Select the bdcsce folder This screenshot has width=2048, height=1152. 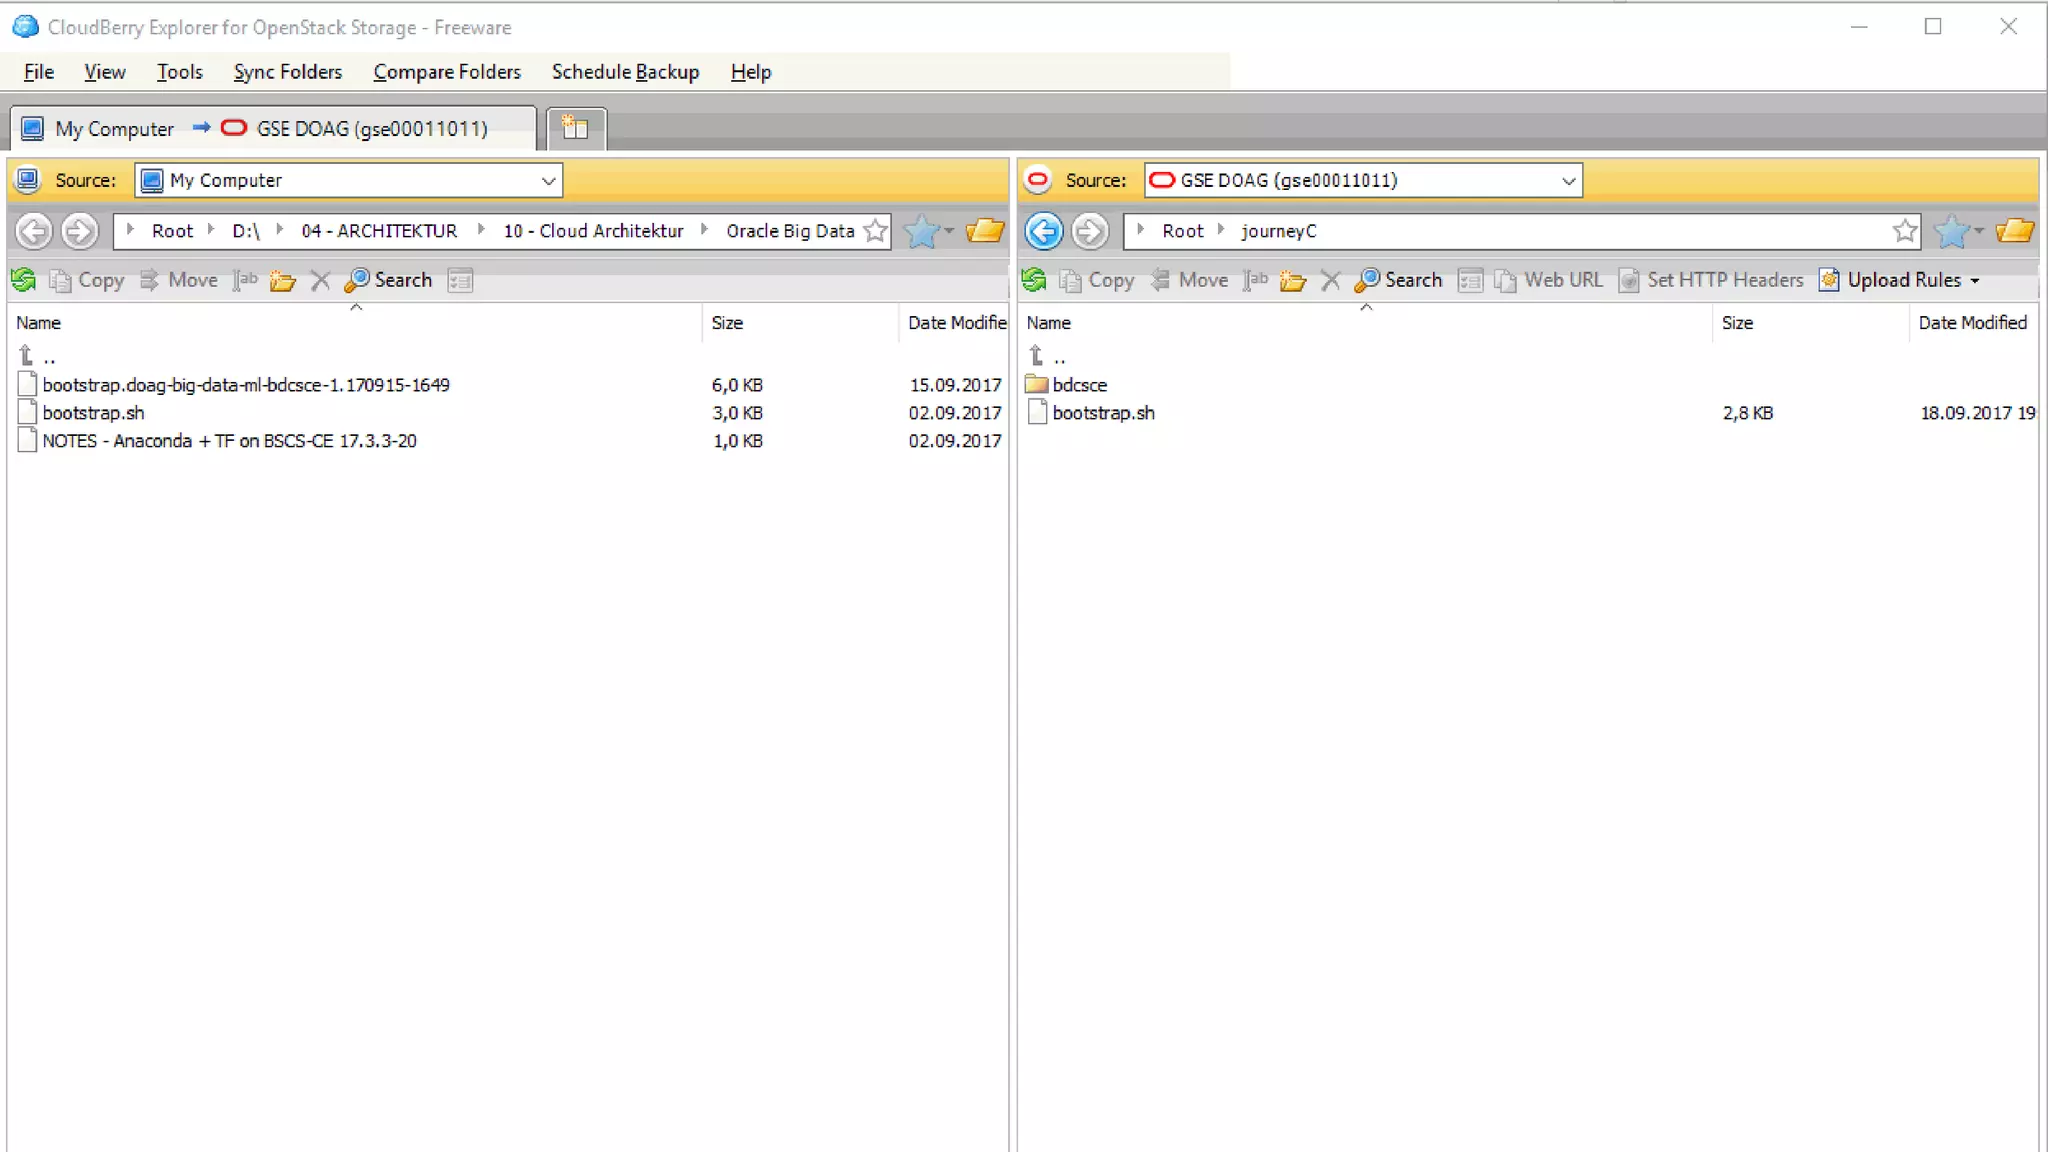click(x=1079, y=385)
